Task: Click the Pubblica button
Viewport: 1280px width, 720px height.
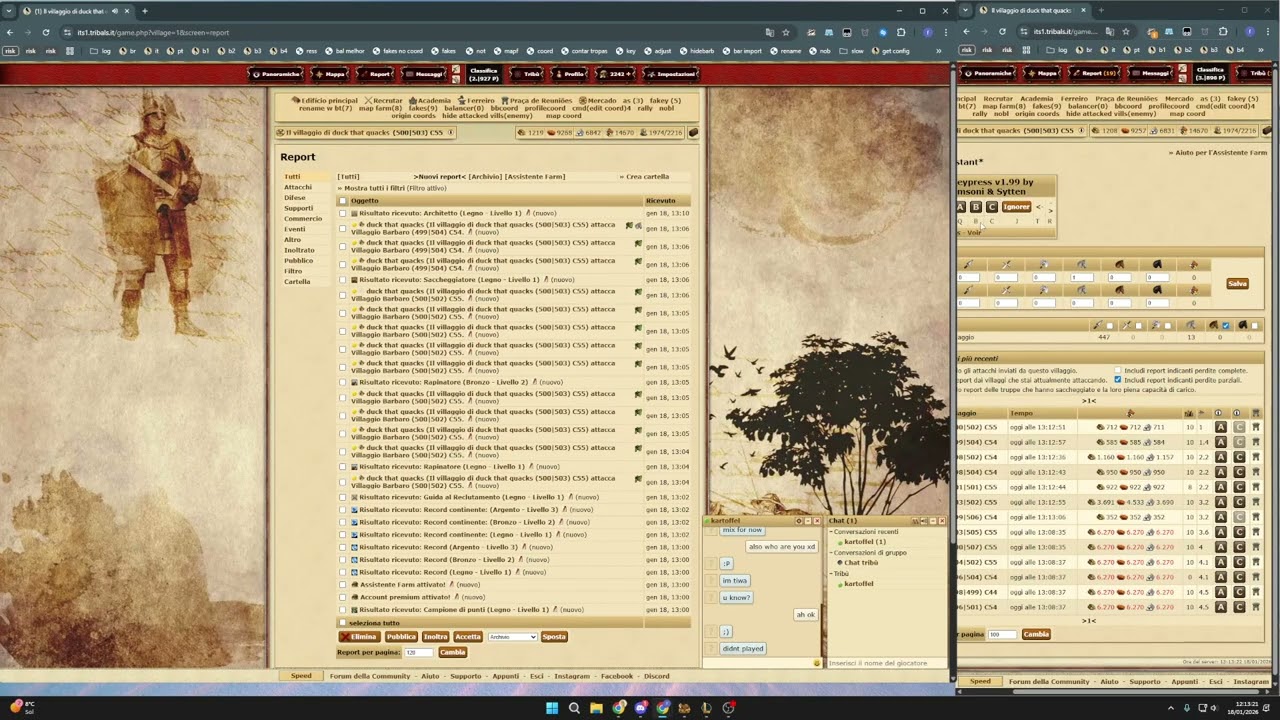Action: click(401, 637)
